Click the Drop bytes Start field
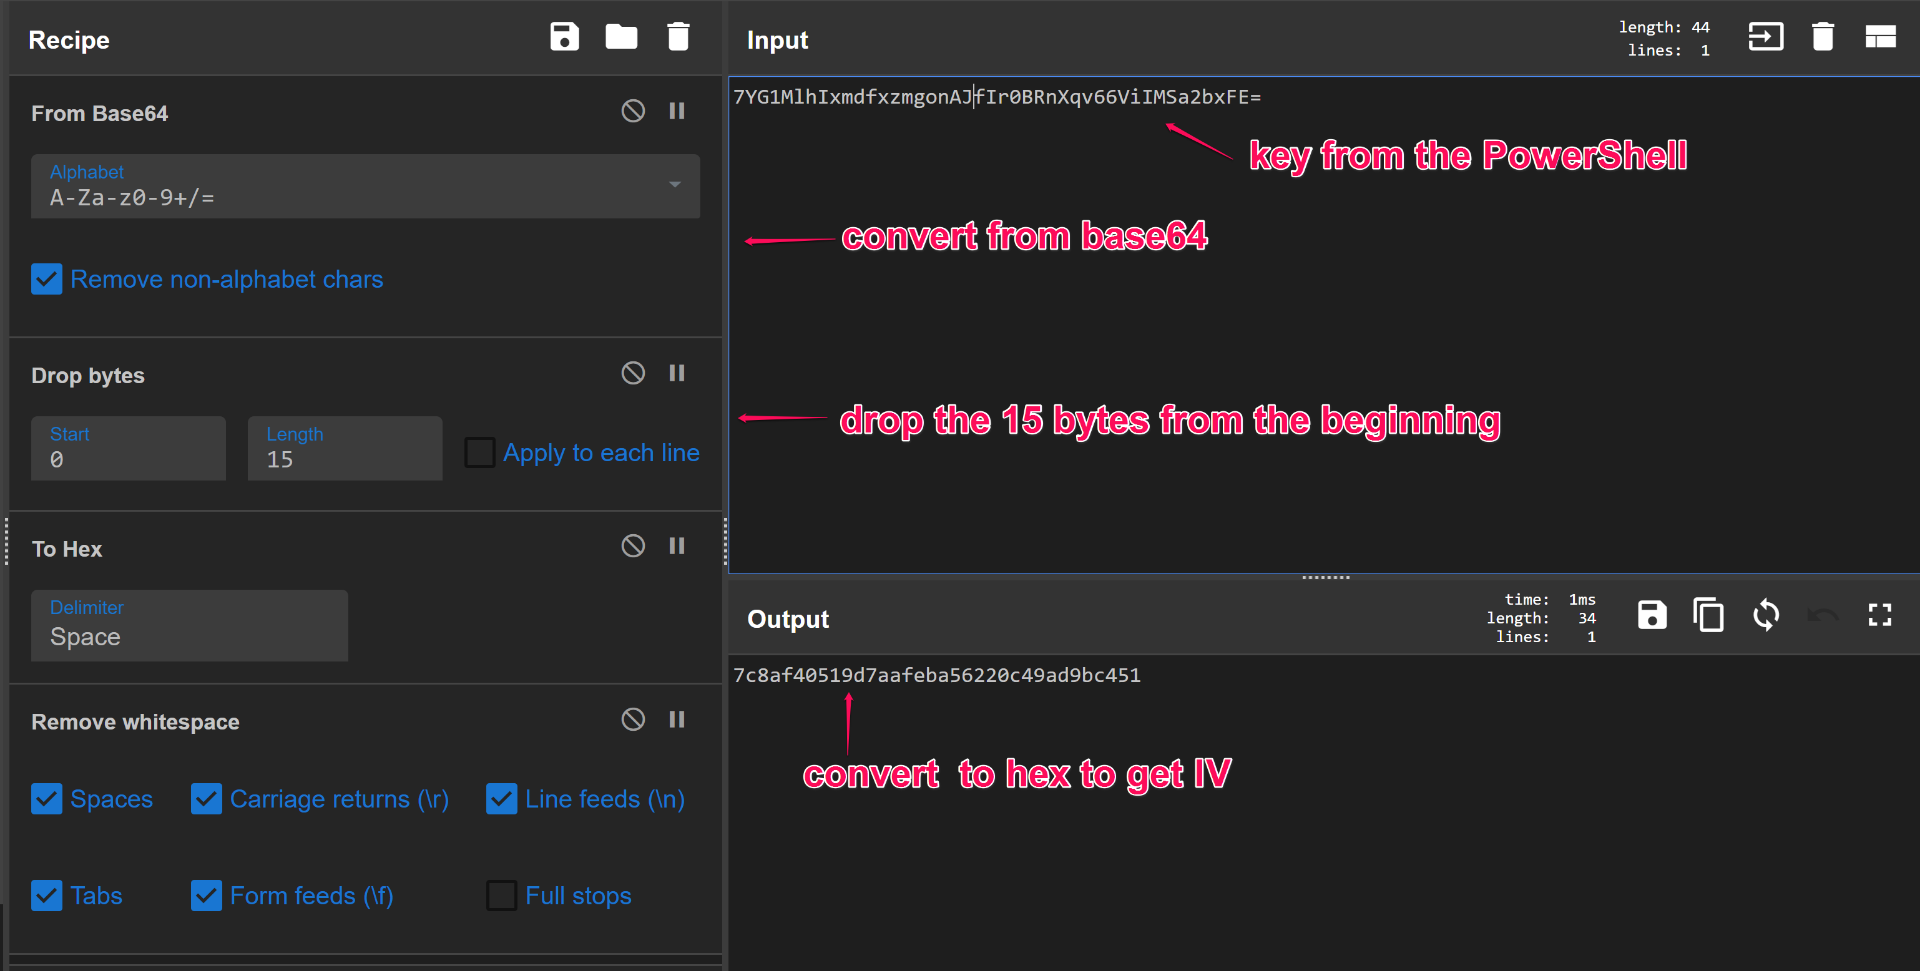The height and width of the screenshot is (971, 1920). coord(128,449)
